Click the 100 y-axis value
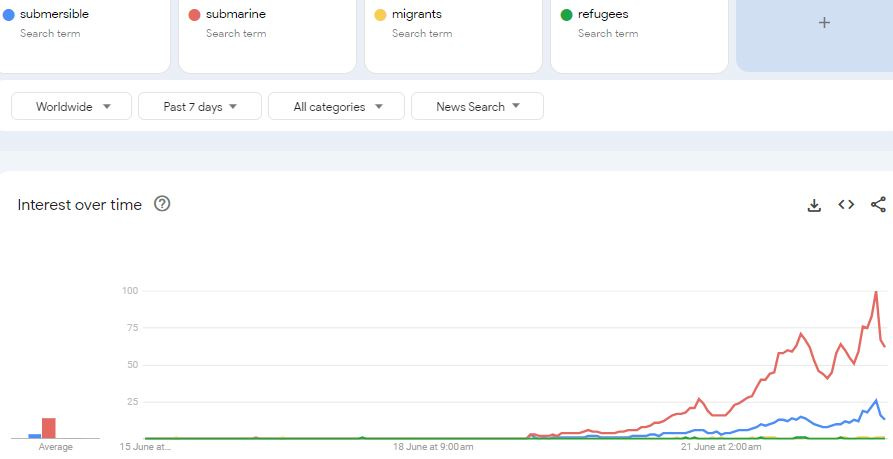 tap(130, 290)
